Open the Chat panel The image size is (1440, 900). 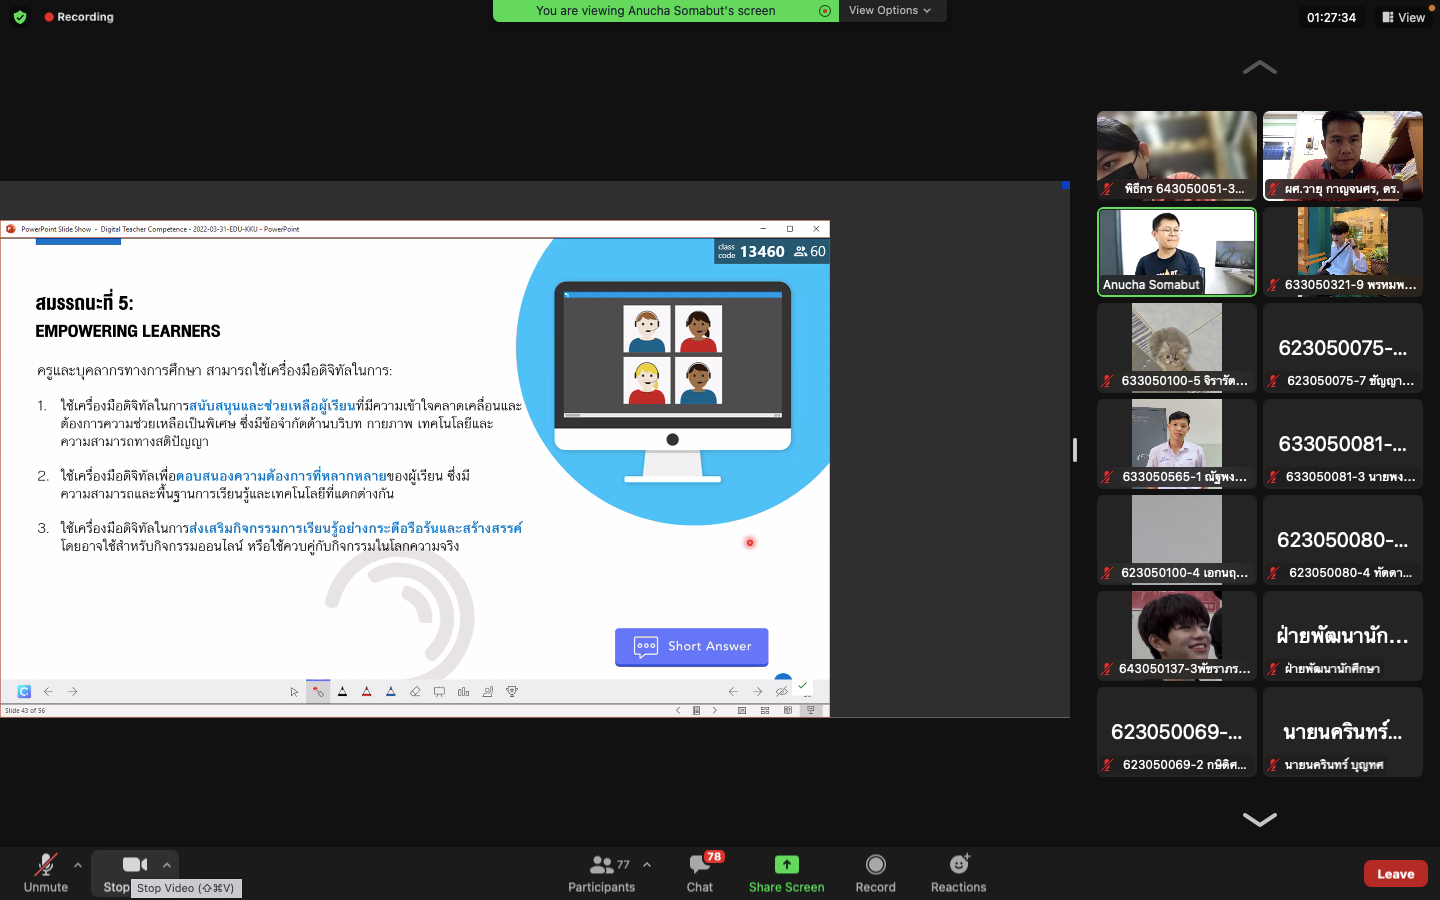(700, 872)
